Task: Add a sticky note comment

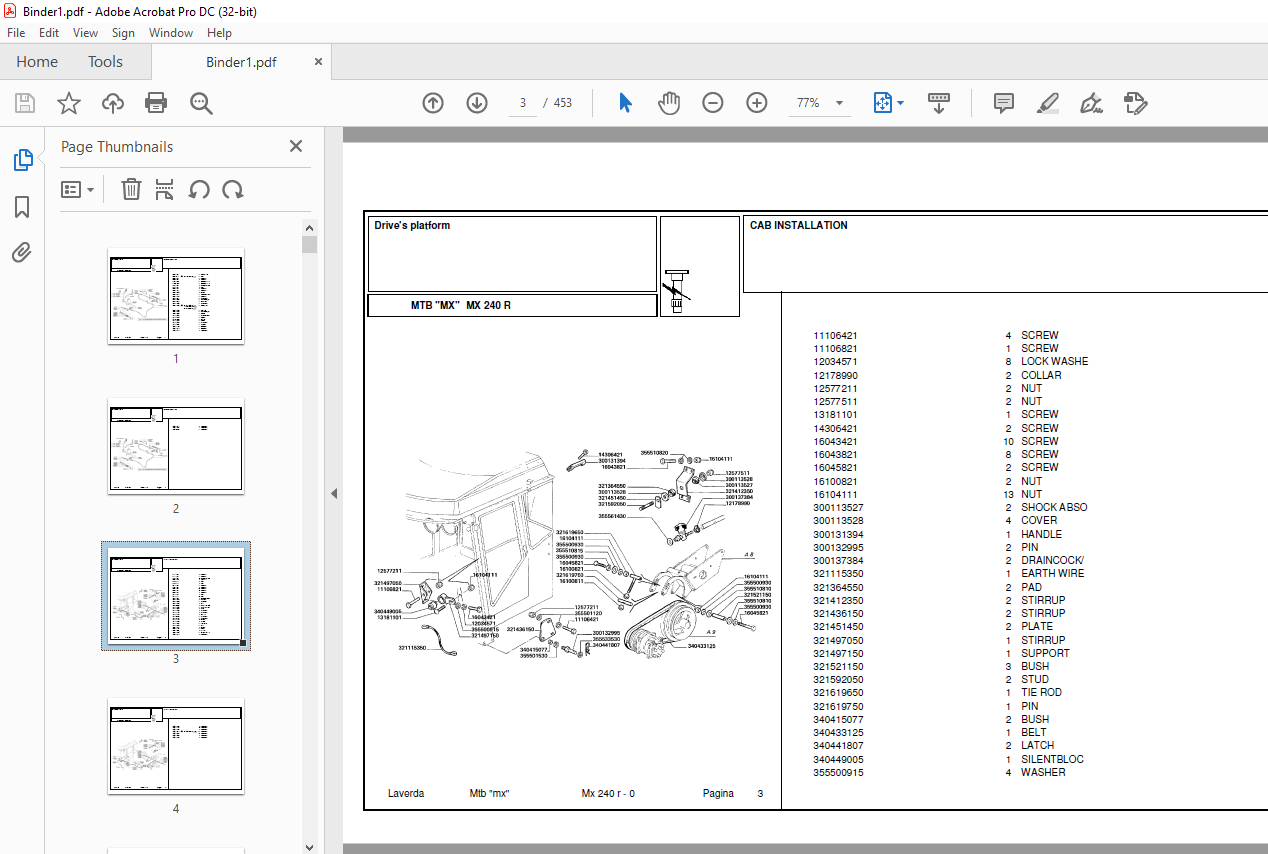Action: point(1004,103)
